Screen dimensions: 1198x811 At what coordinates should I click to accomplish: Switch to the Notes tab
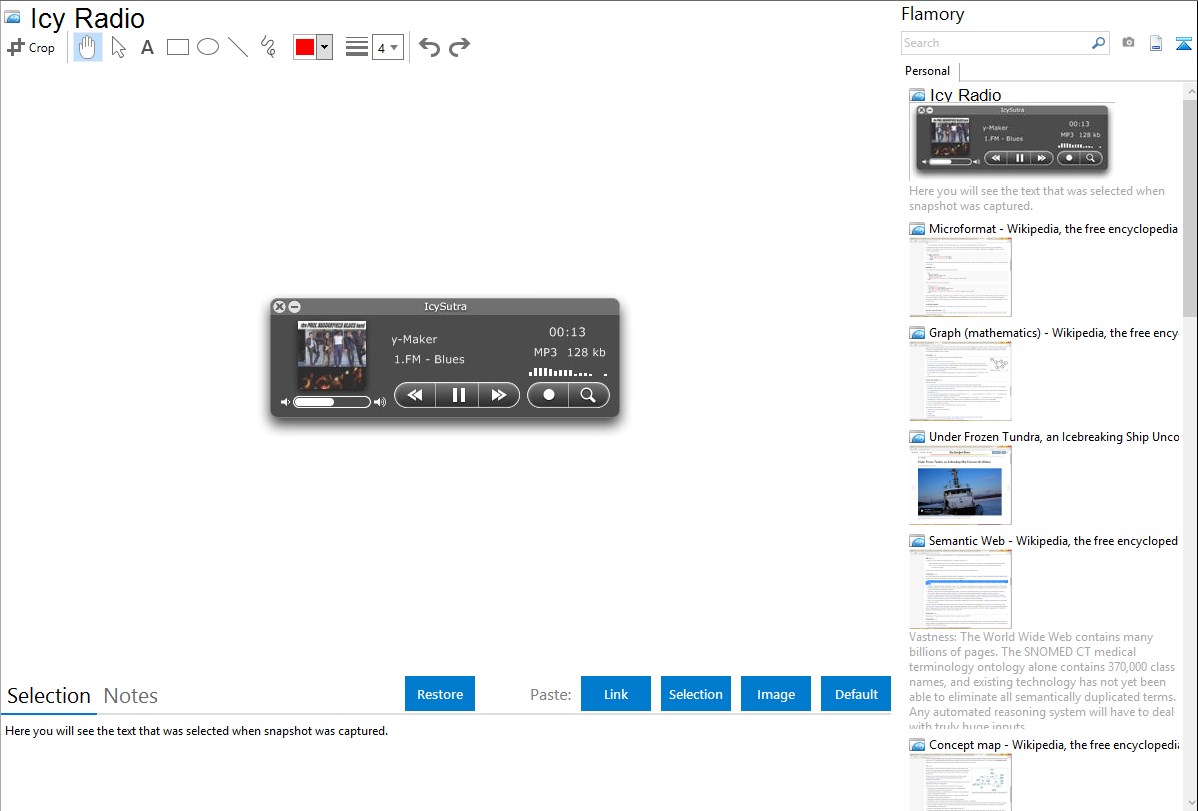131,696
